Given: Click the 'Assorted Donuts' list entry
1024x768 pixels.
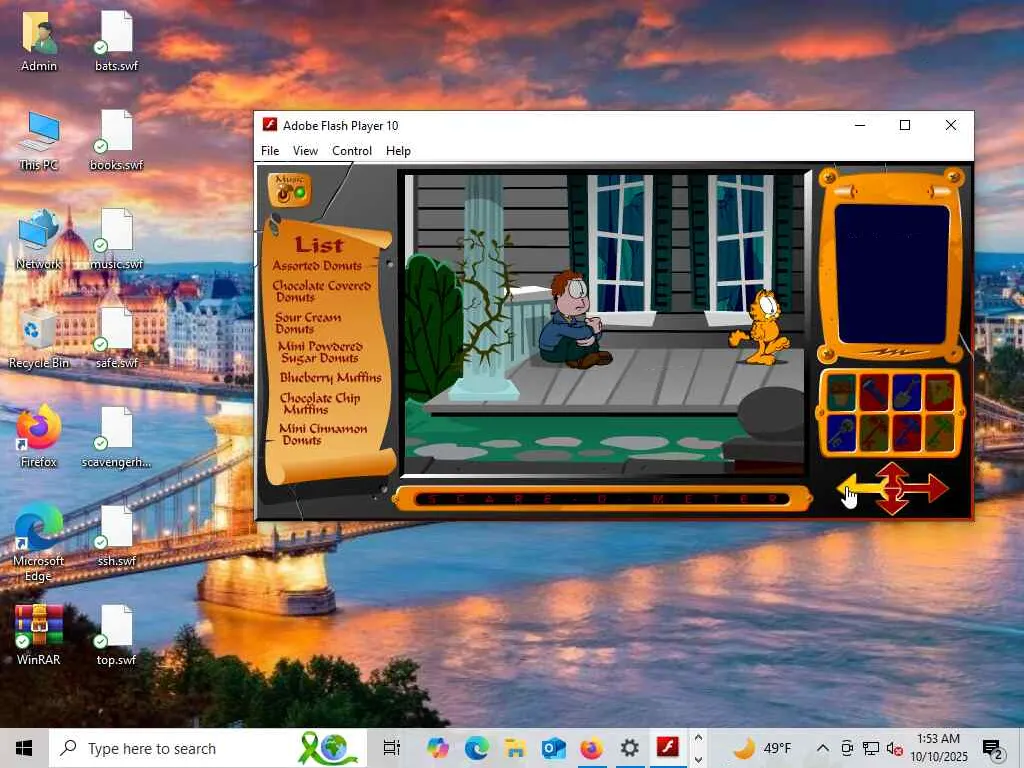Looking at the screenshot, I should (317, 266).
